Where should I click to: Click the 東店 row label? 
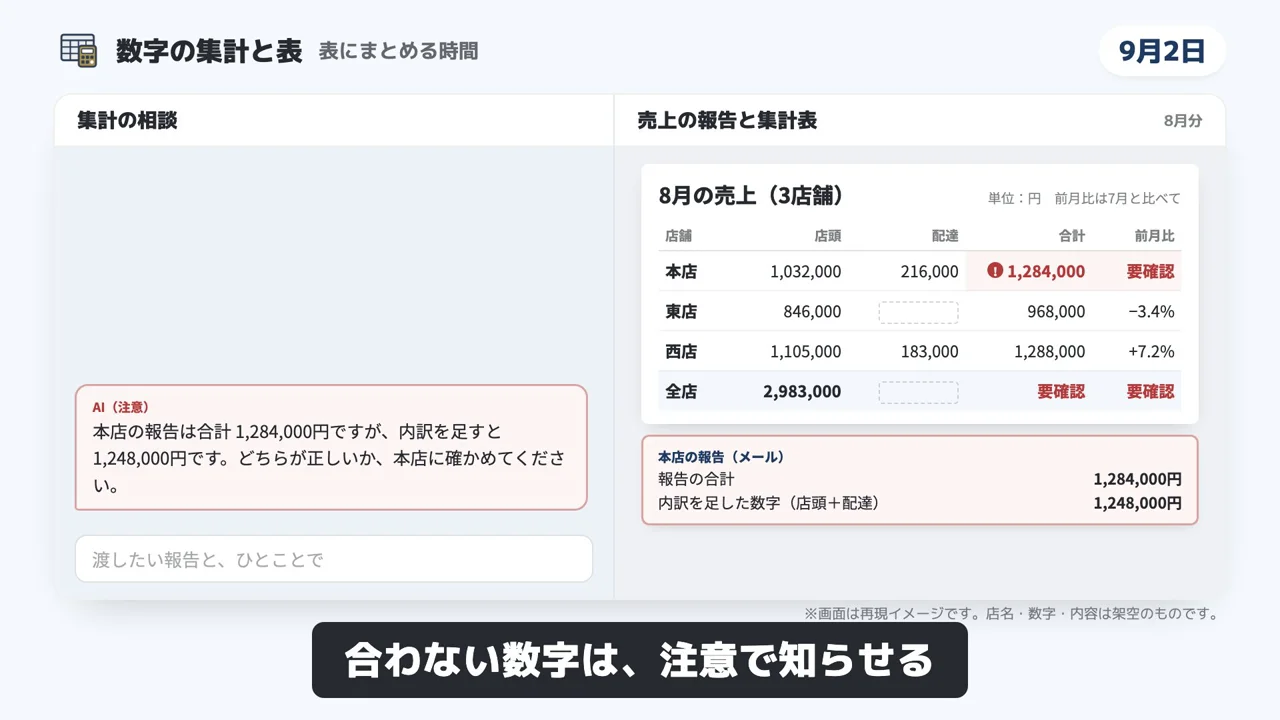click(681, 311)
